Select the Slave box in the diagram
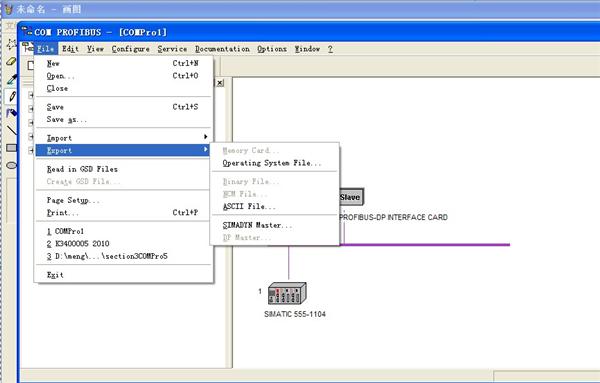 [x=351, y=197]
